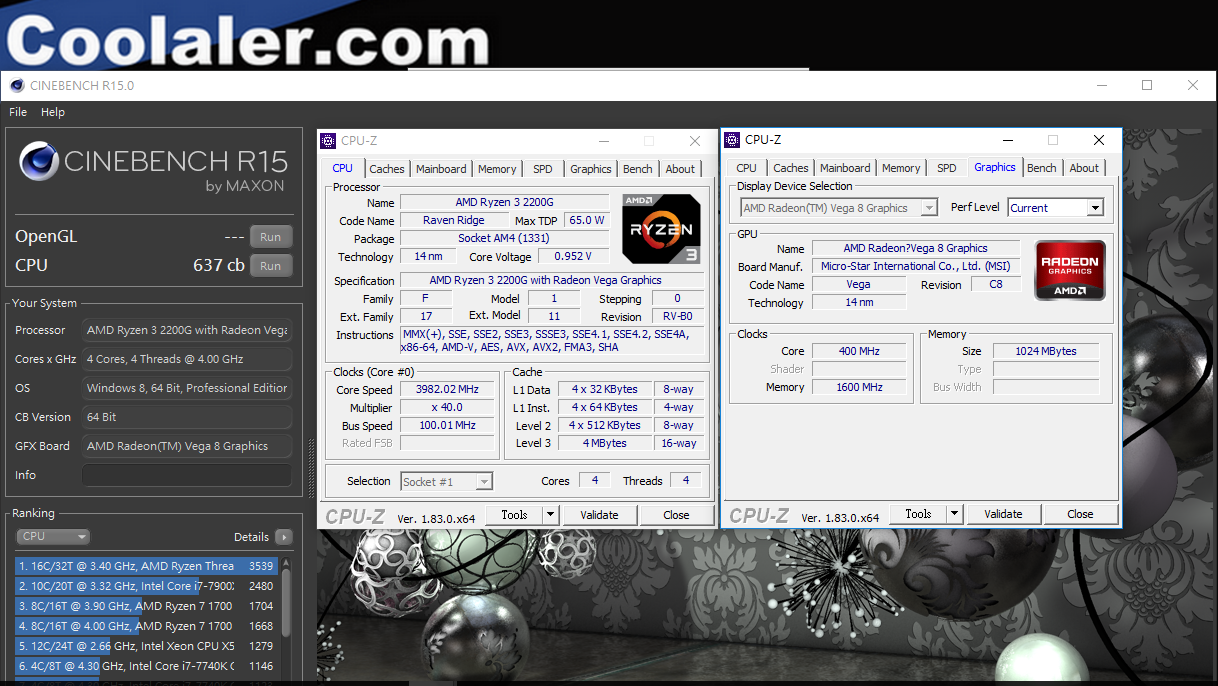1218x686 pixels.
Task: Click the Multiplier value x 40.0
Action: tap(447, 408)
